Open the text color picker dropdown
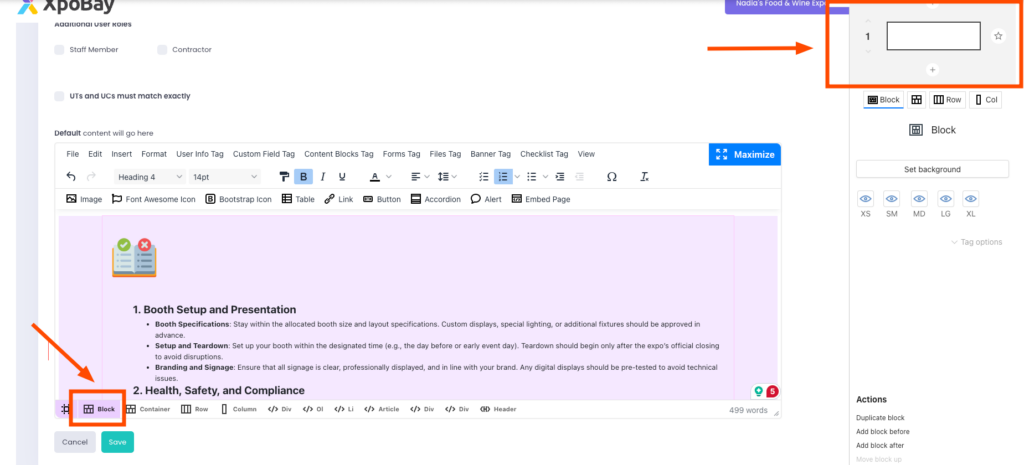Viewport: 1024px width, 465px height. (x=391, y=177)
